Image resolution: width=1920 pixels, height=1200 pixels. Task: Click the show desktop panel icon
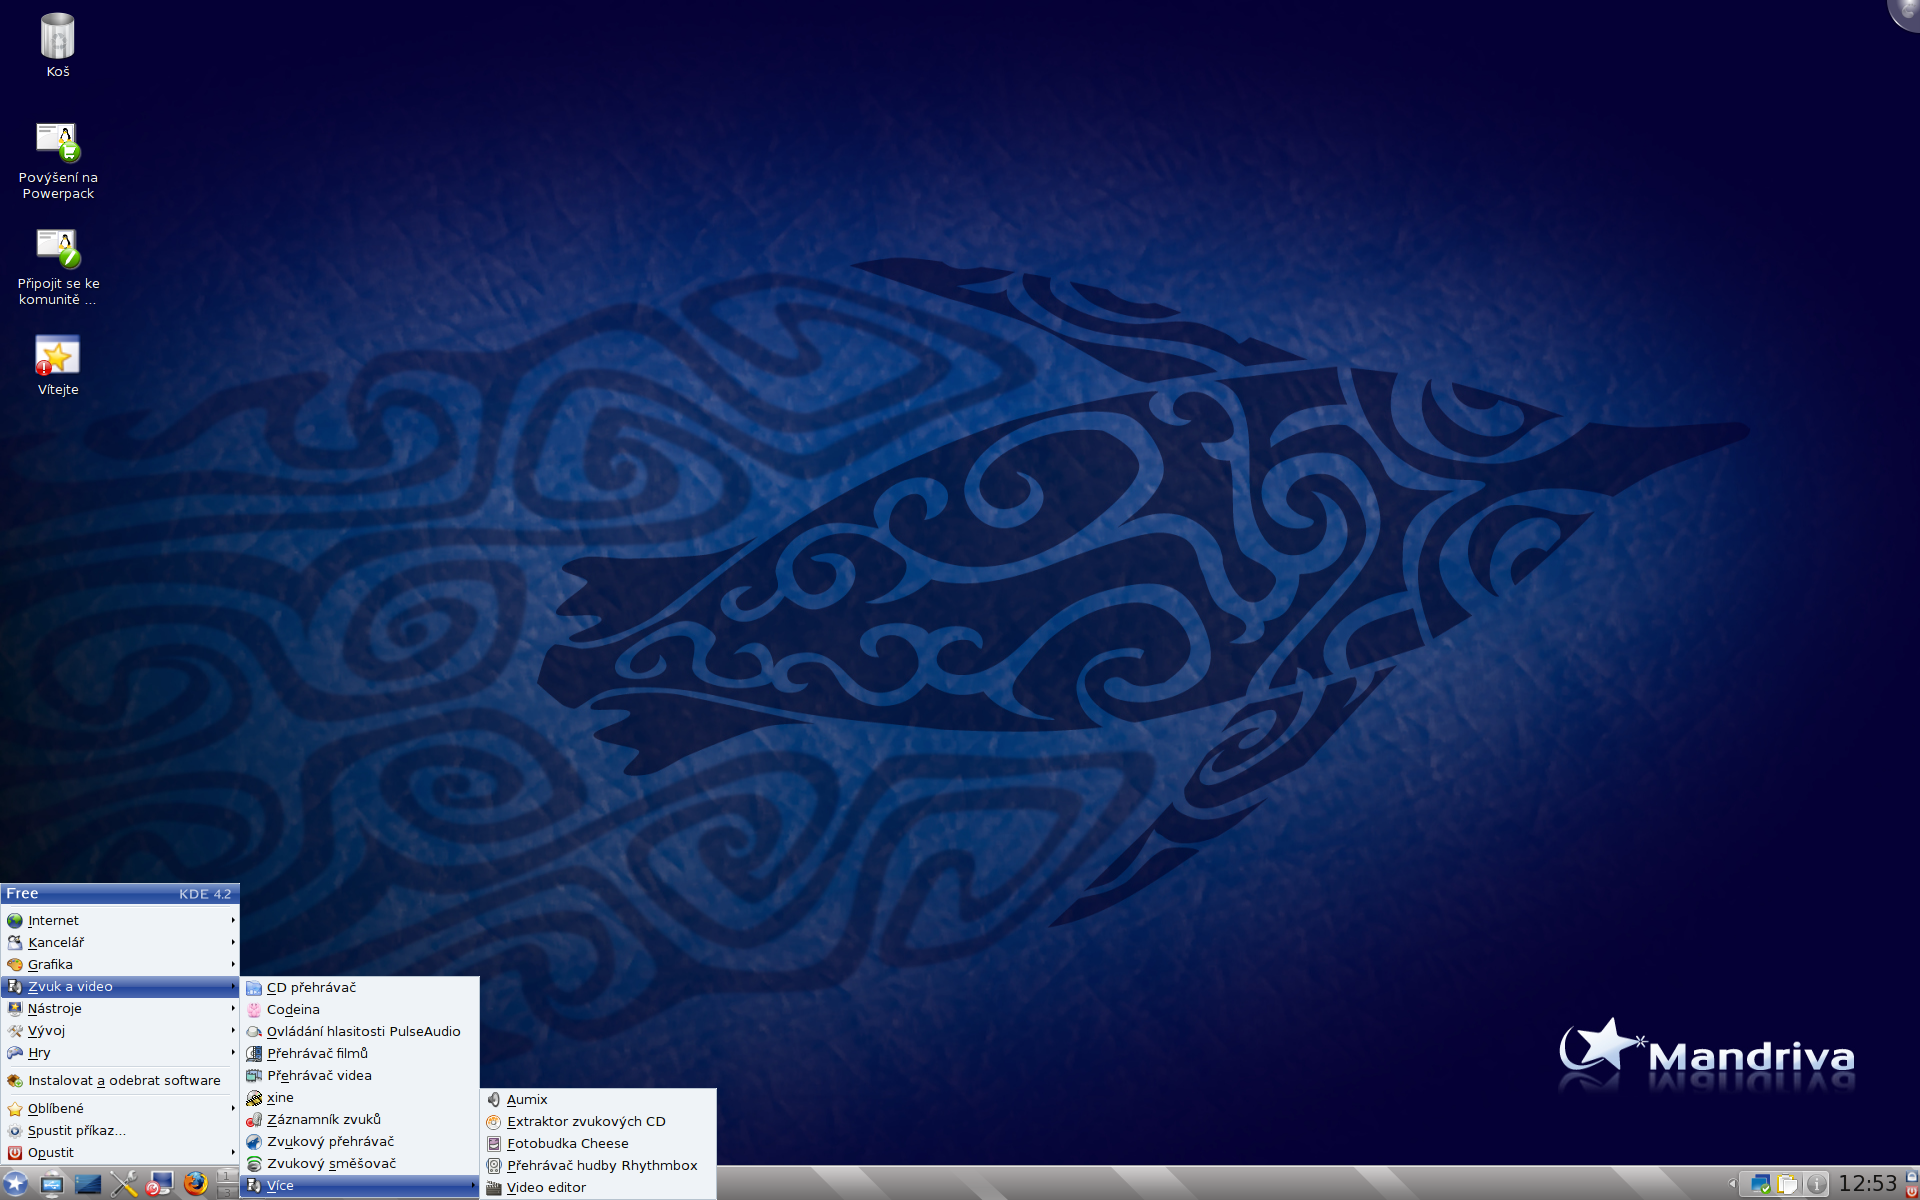[88, 1184]
